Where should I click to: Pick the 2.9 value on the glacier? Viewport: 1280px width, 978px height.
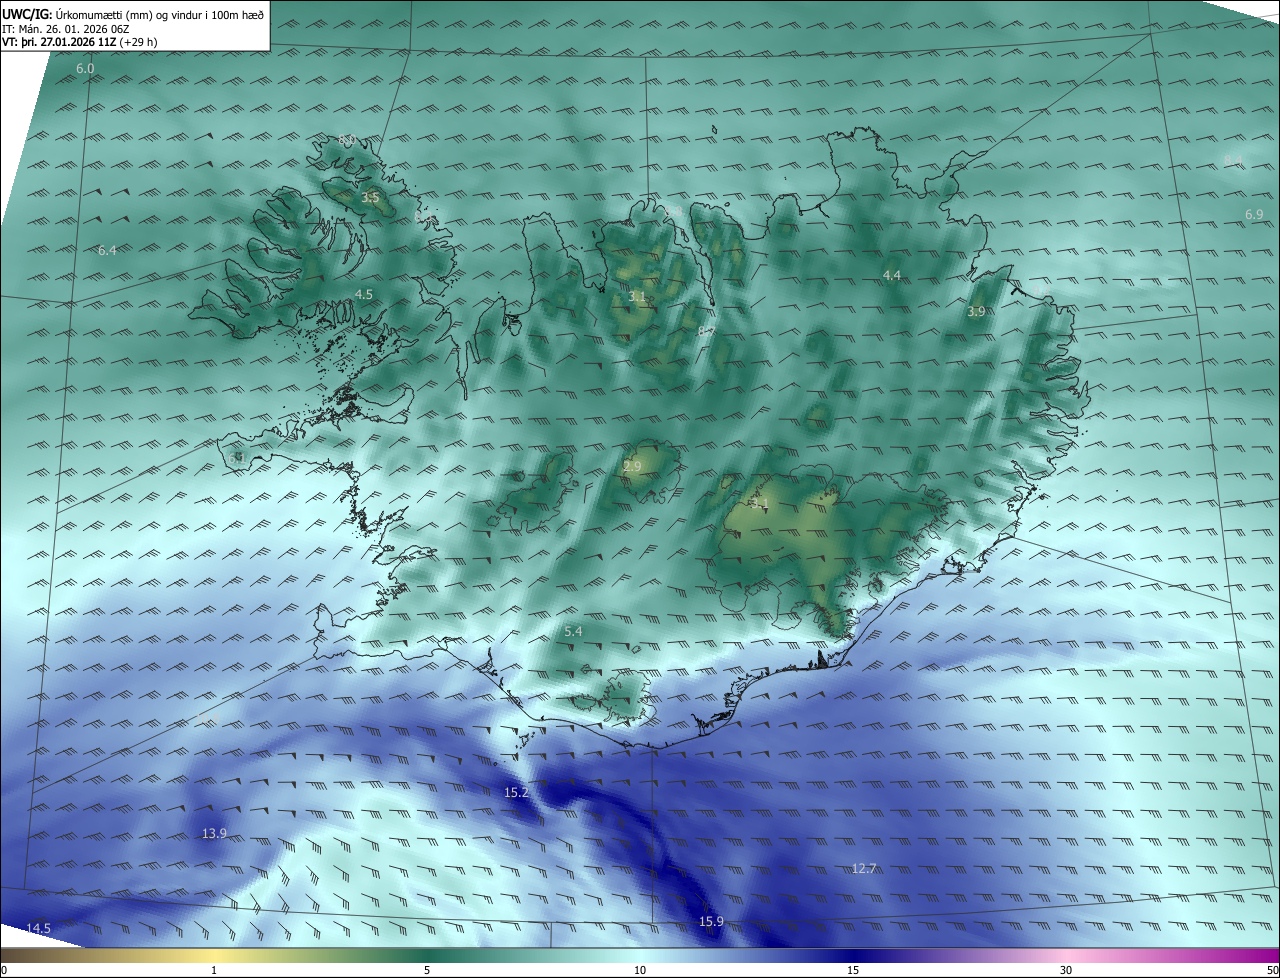(632, 466)
